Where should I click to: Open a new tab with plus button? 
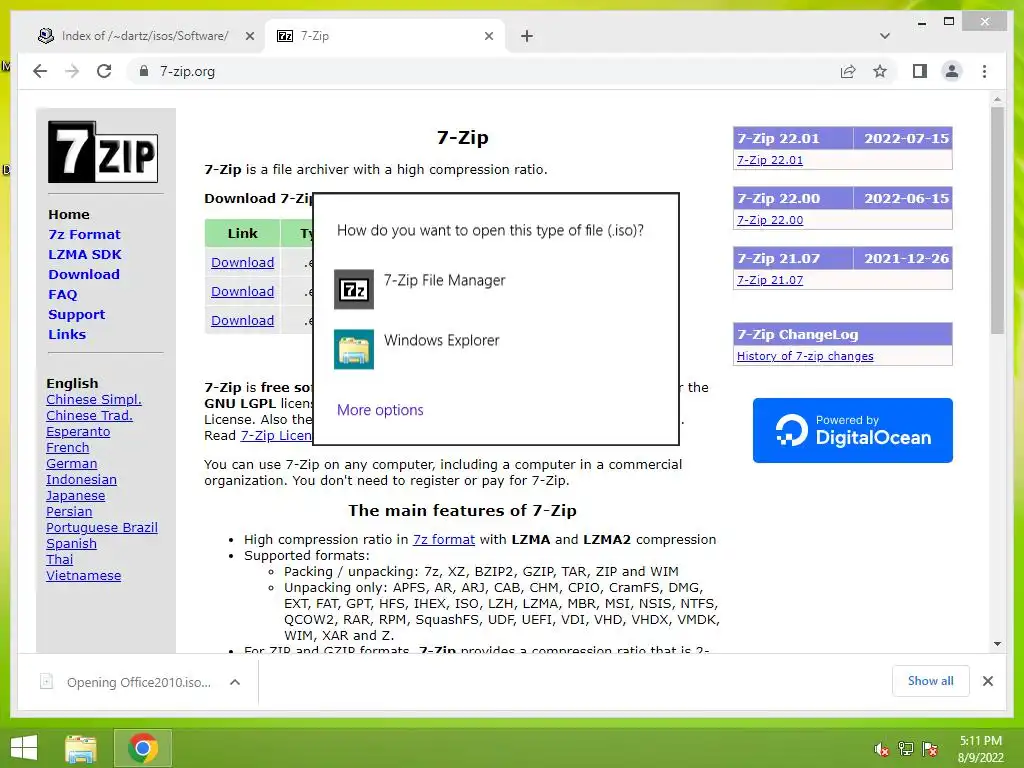pyautogui.click(x=527, y=36)
